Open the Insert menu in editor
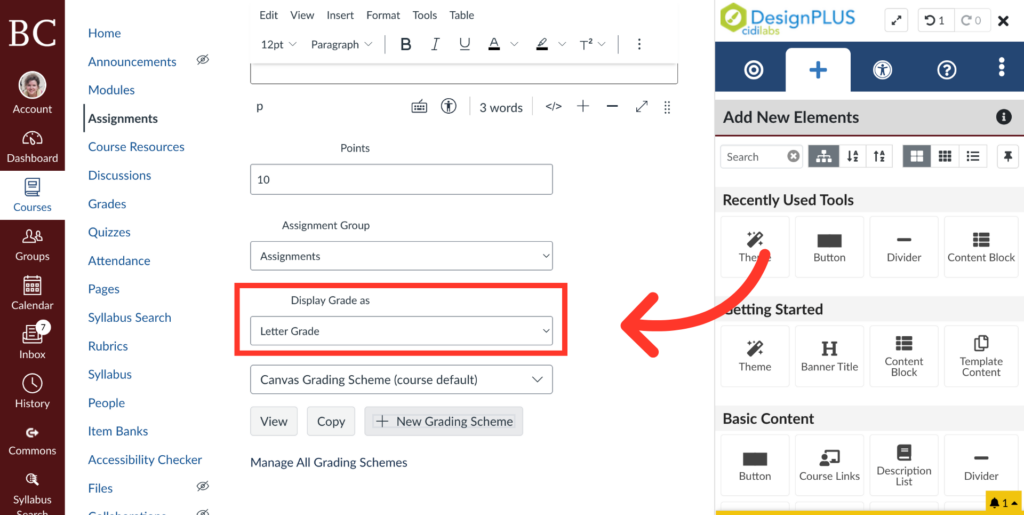Image resolution: width=1024 pixels, height=515 pixels. click(340, 15)
